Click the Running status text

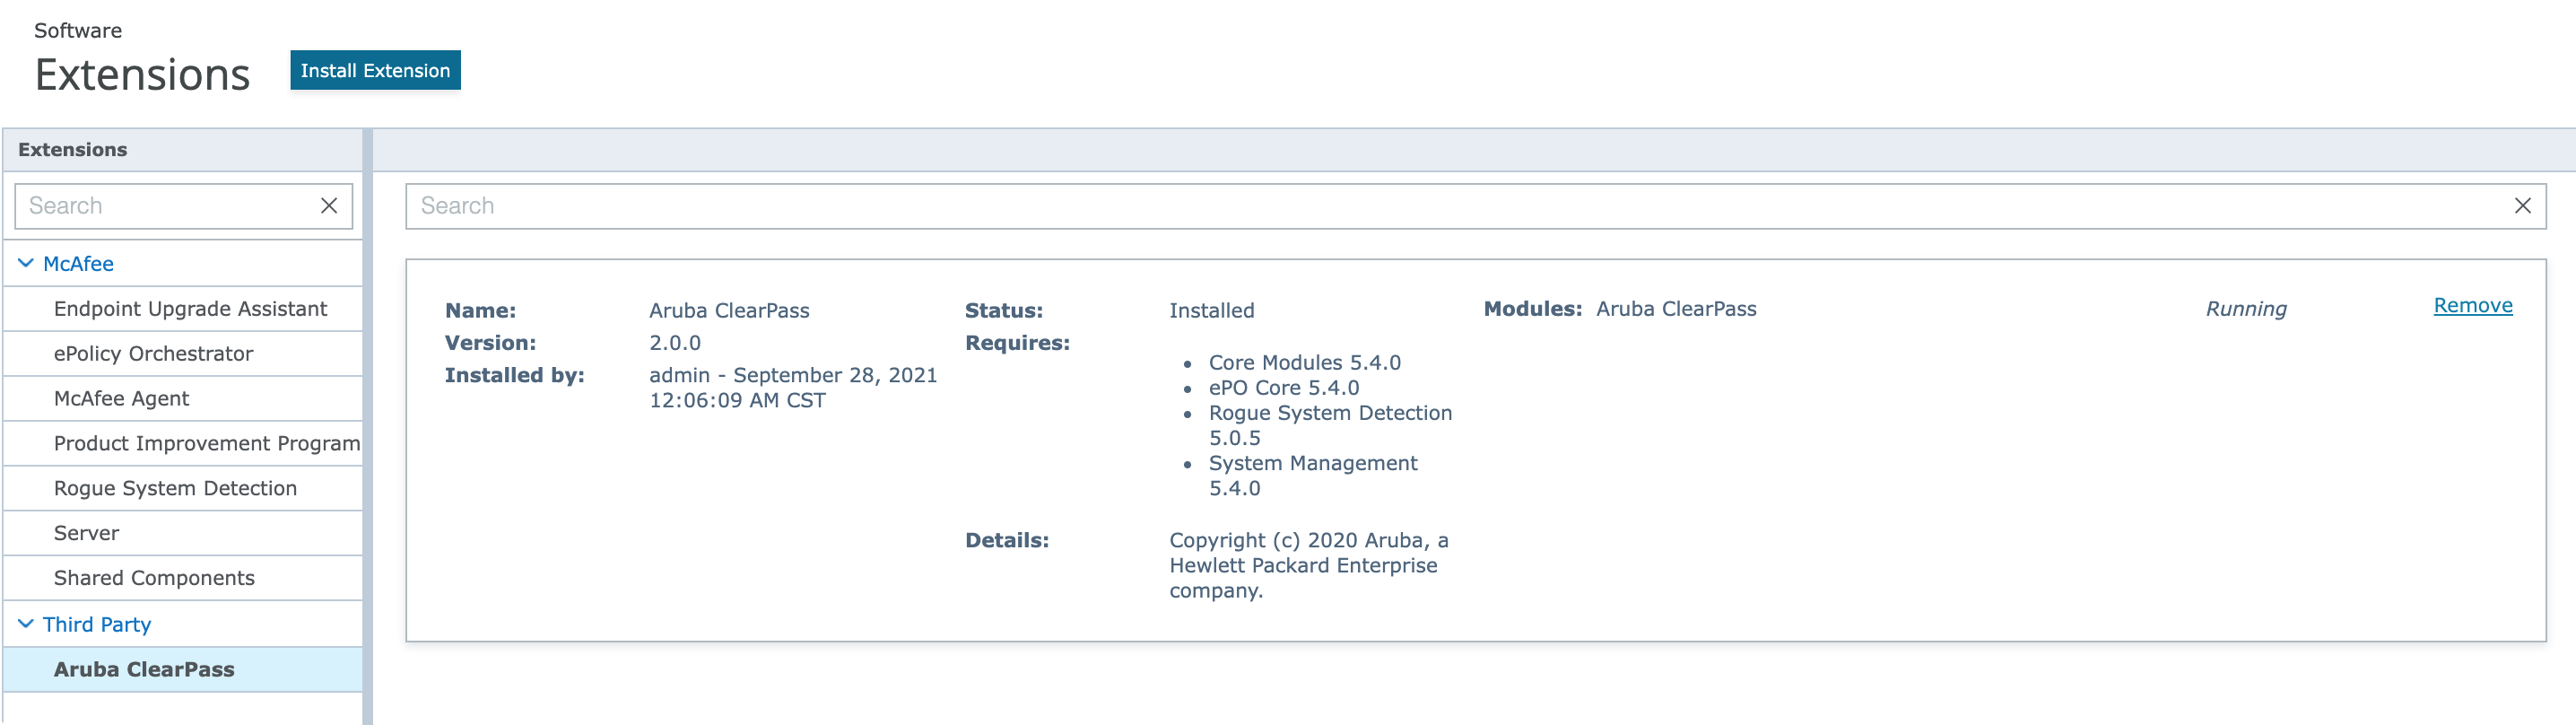2246,309
